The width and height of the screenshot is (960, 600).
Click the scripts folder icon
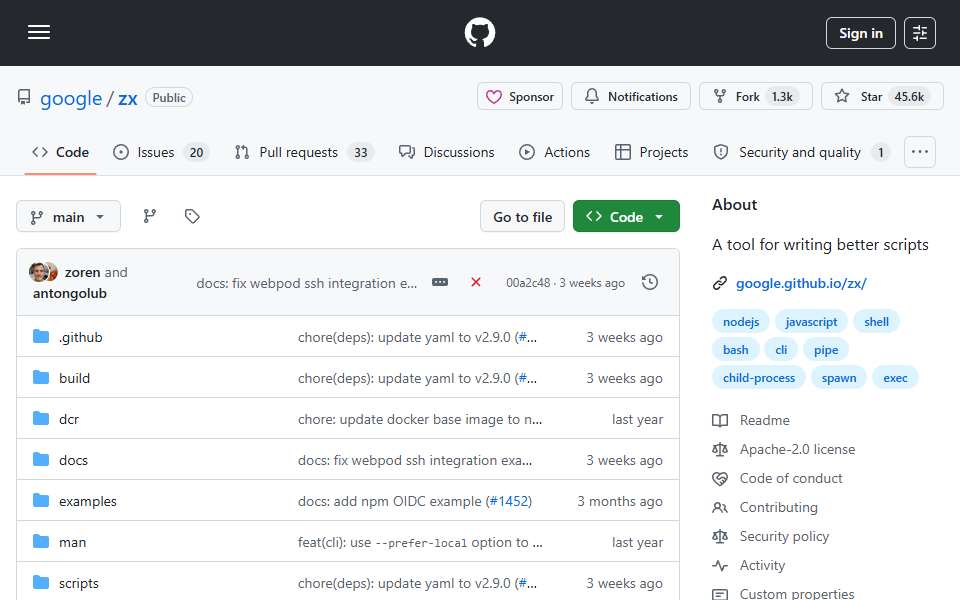coord(41,583)
